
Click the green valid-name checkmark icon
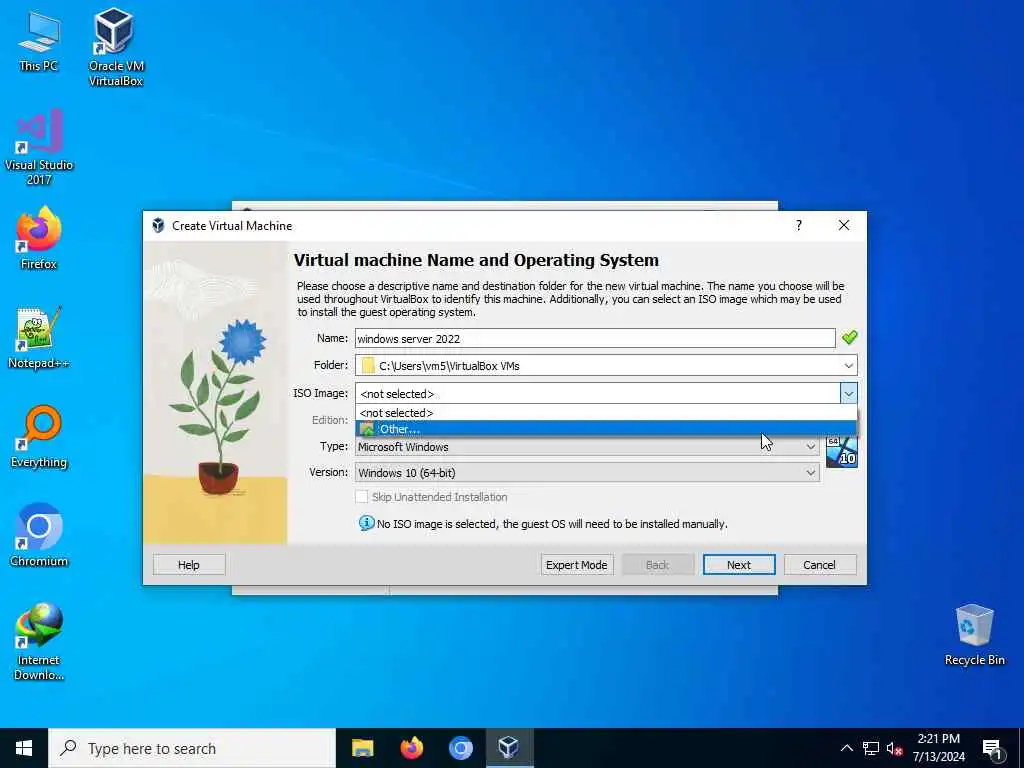849,338
